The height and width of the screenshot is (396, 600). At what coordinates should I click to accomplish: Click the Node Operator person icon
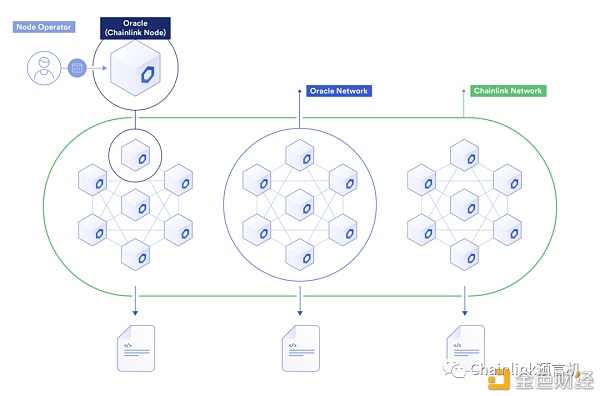coord(44,68)
